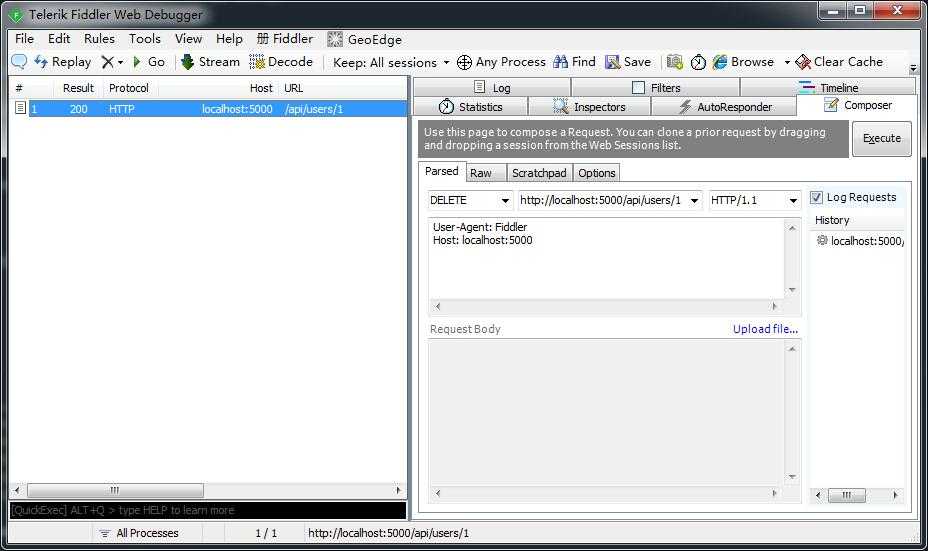Switch to the Filters tab

(x=656, y=88)
